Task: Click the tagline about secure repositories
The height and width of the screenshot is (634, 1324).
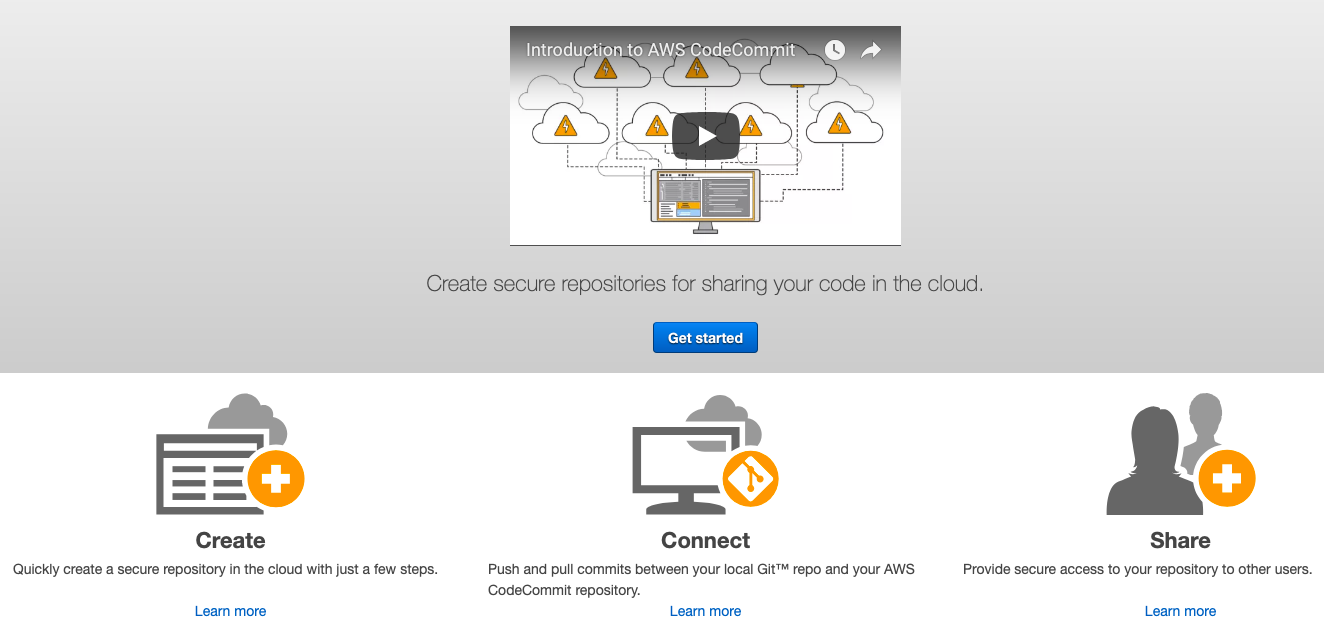Action: click(x=705, y=284)
